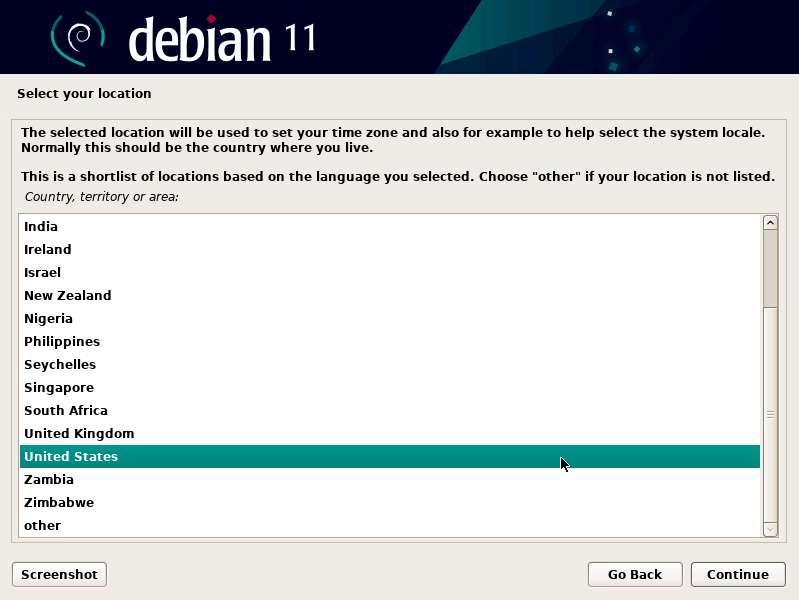This screenshot has height=600, width=799.
Task: Take a Screenshot using the button
Action: coord(59,574)
